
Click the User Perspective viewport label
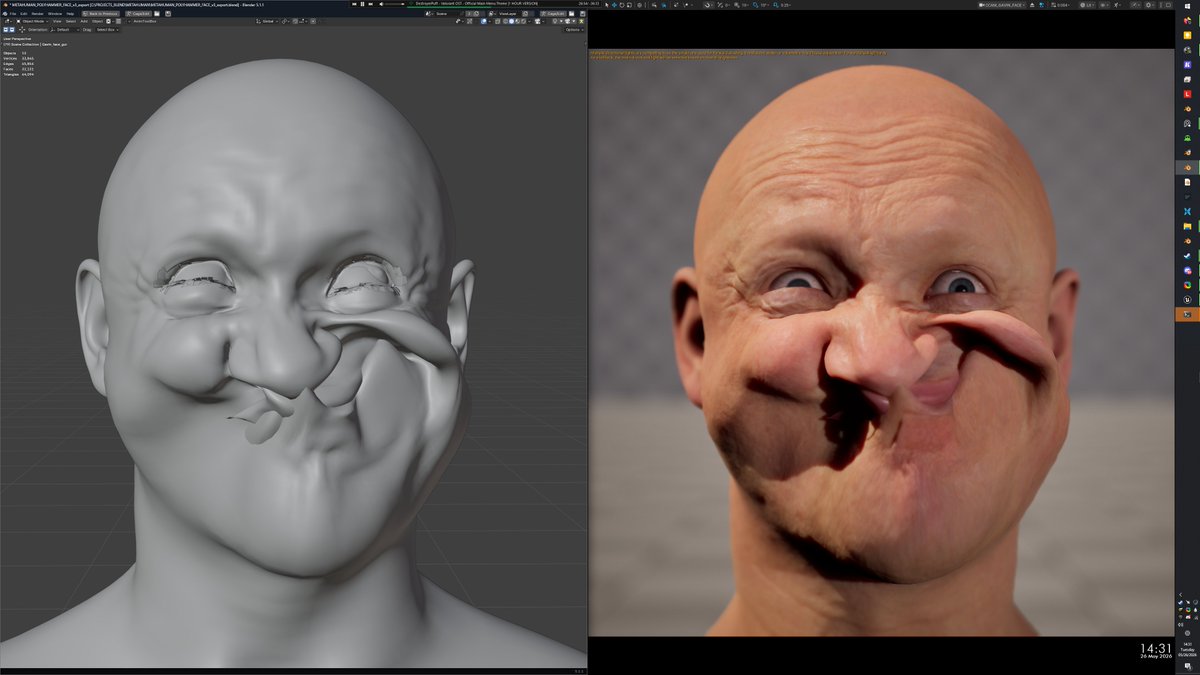point(17,38)
